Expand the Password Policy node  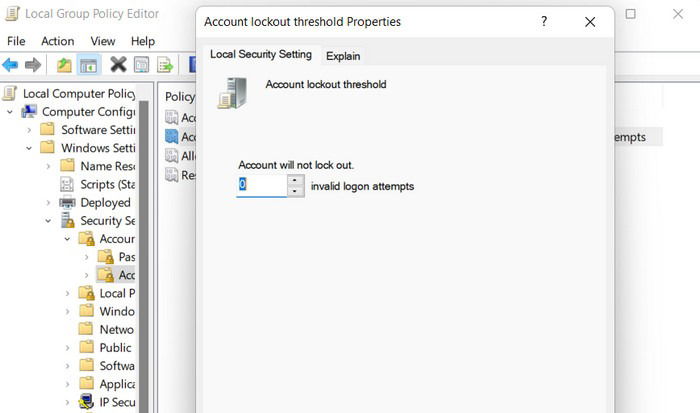tap(87, 257)
